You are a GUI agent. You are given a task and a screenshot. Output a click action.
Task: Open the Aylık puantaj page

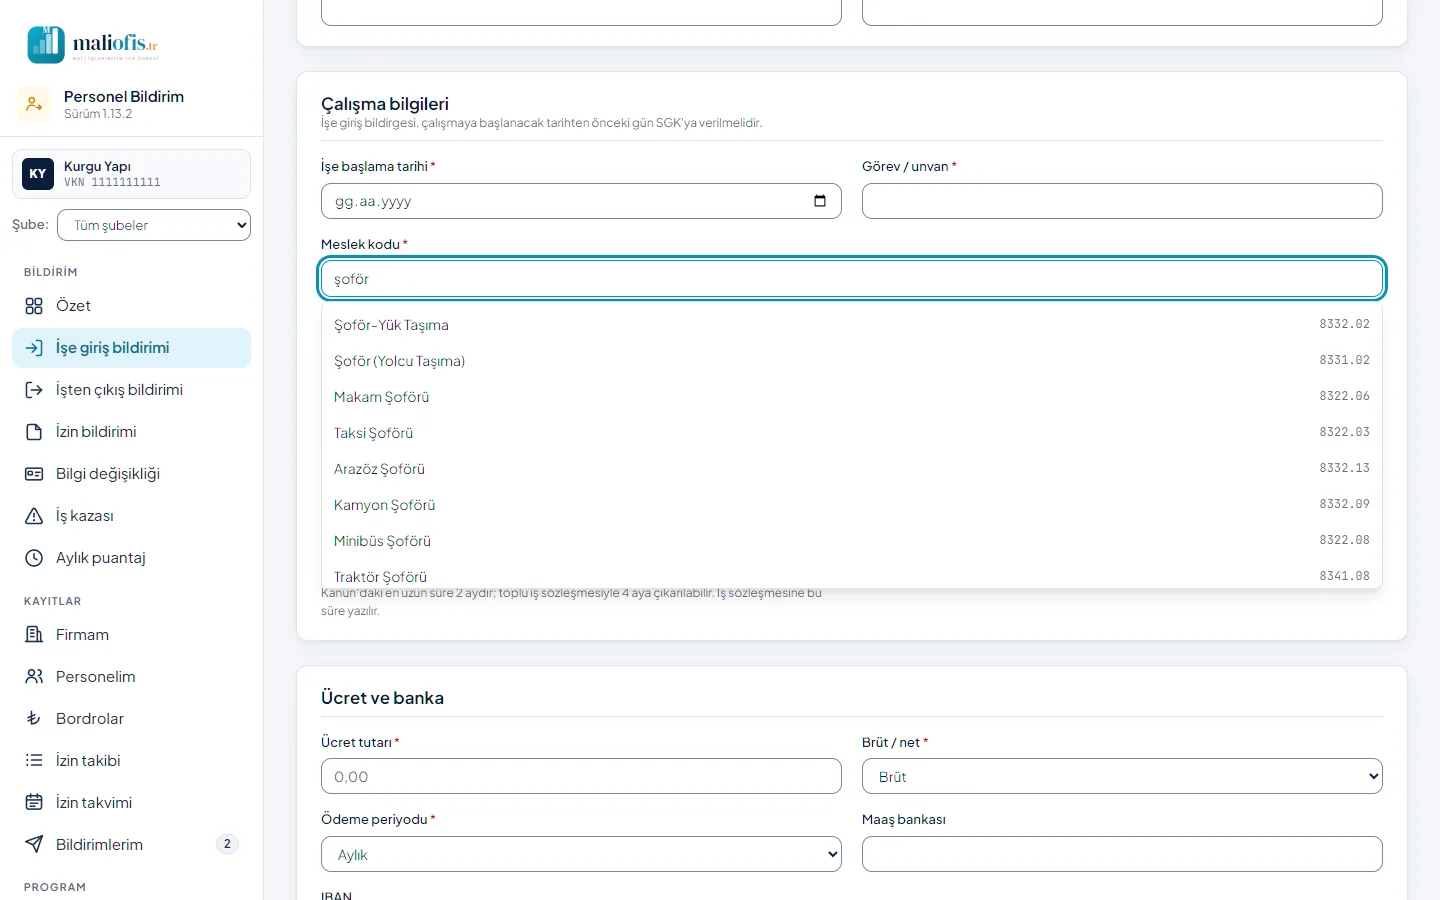[131, 558]
